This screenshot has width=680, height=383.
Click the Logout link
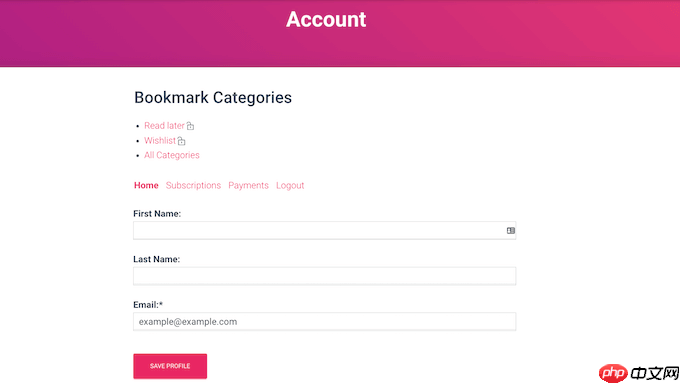[290, 186]
